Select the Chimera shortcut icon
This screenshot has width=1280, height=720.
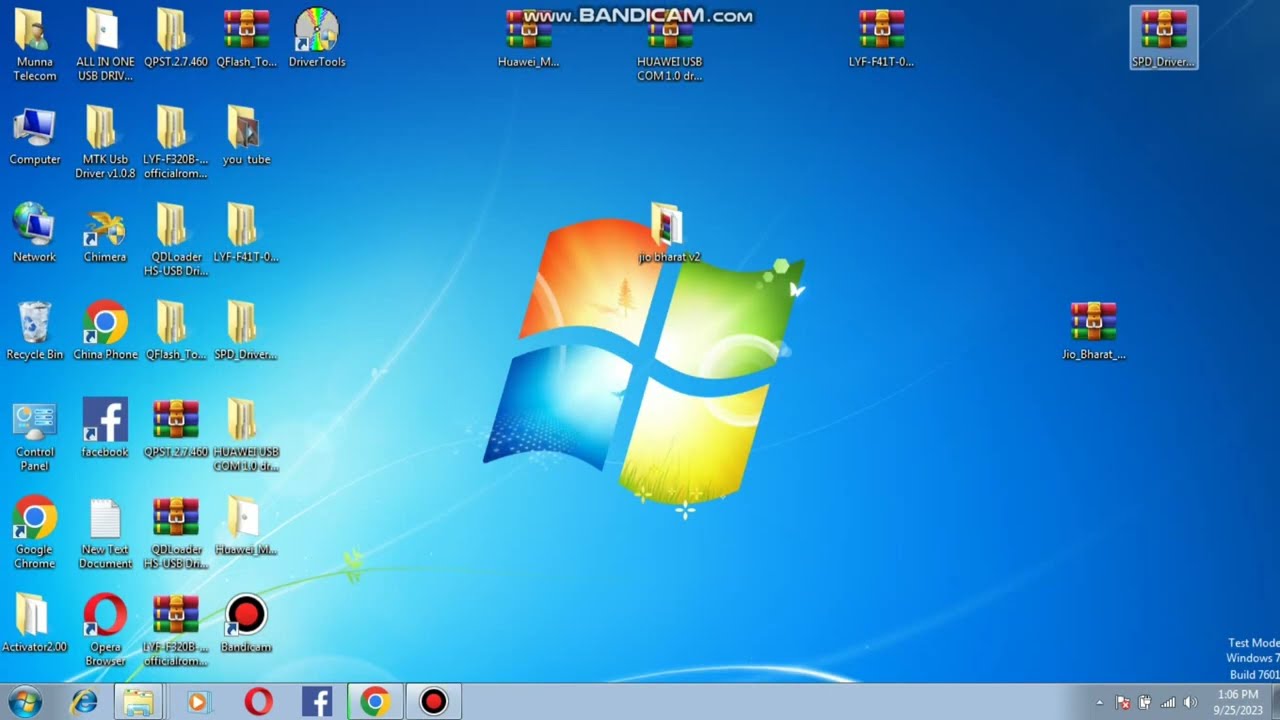pos(105,233)
